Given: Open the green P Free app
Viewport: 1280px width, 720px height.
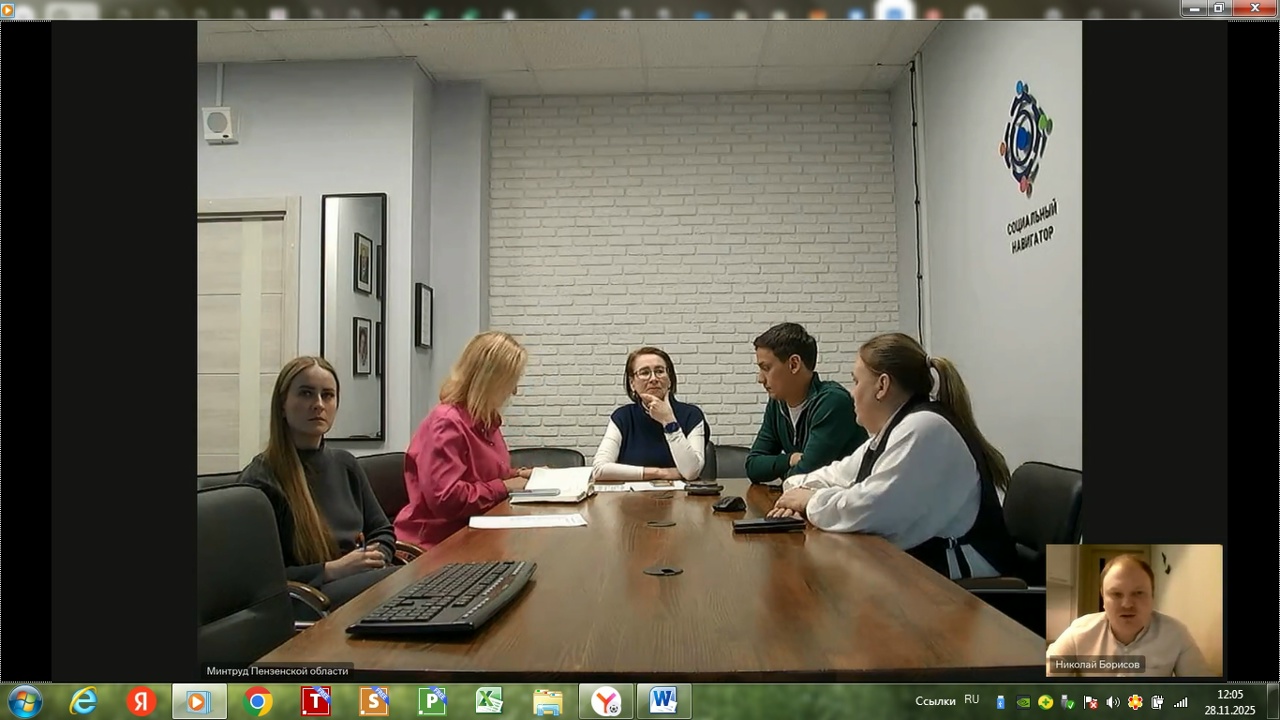Looking at the screenshot, I should pyautogui.click(x=432, y=702).
